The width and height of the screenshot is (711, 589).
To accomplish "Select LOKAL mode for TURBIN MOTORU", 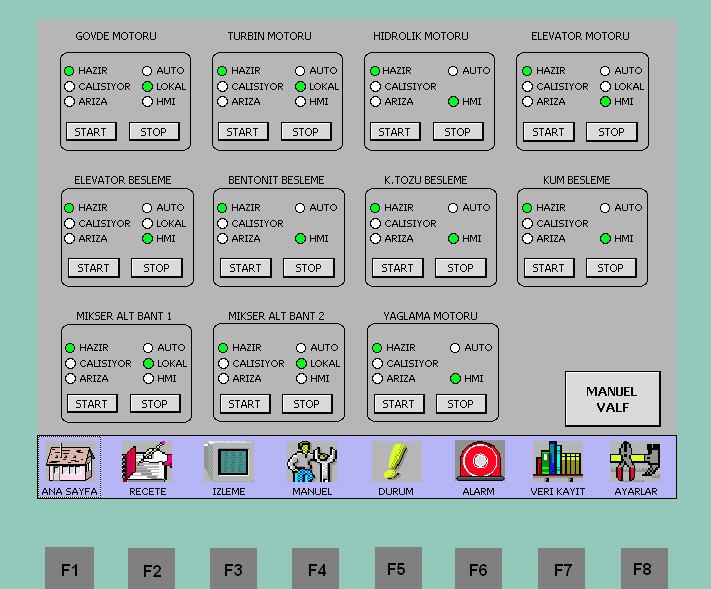I will point(300,86).
